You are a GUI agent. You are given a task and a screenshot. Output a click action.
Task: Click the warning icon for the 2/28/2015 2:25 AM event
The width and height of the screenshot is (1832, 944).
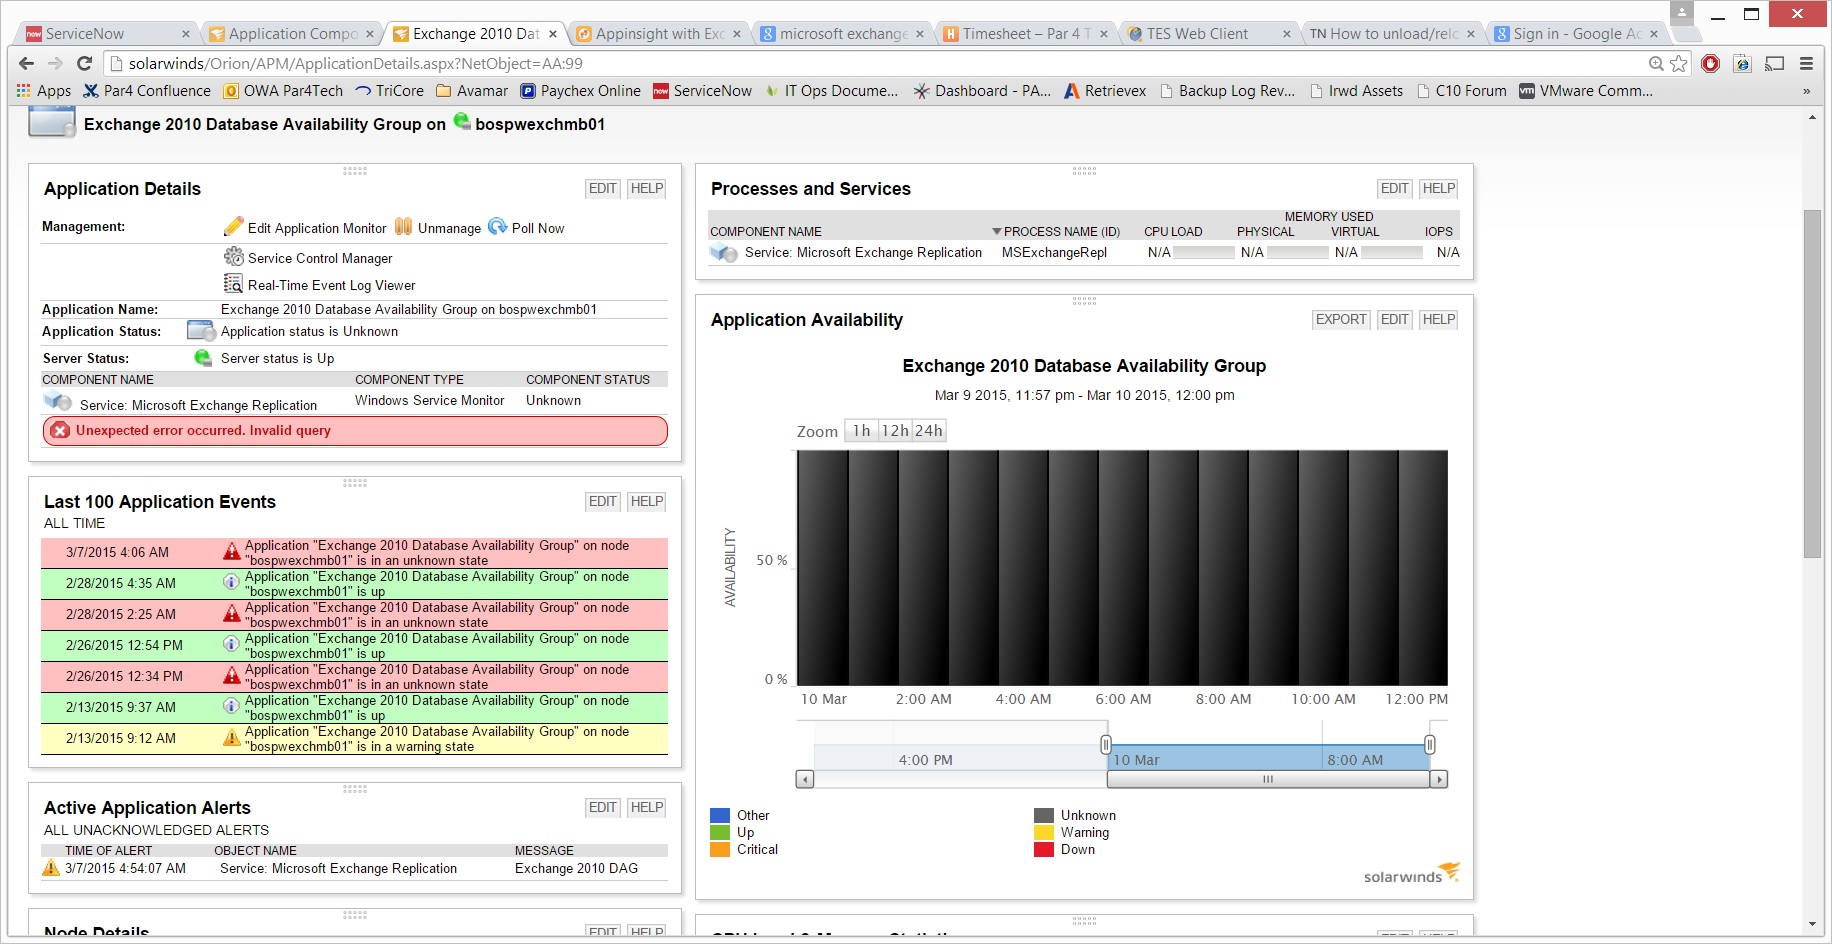(x=232, y=614)
